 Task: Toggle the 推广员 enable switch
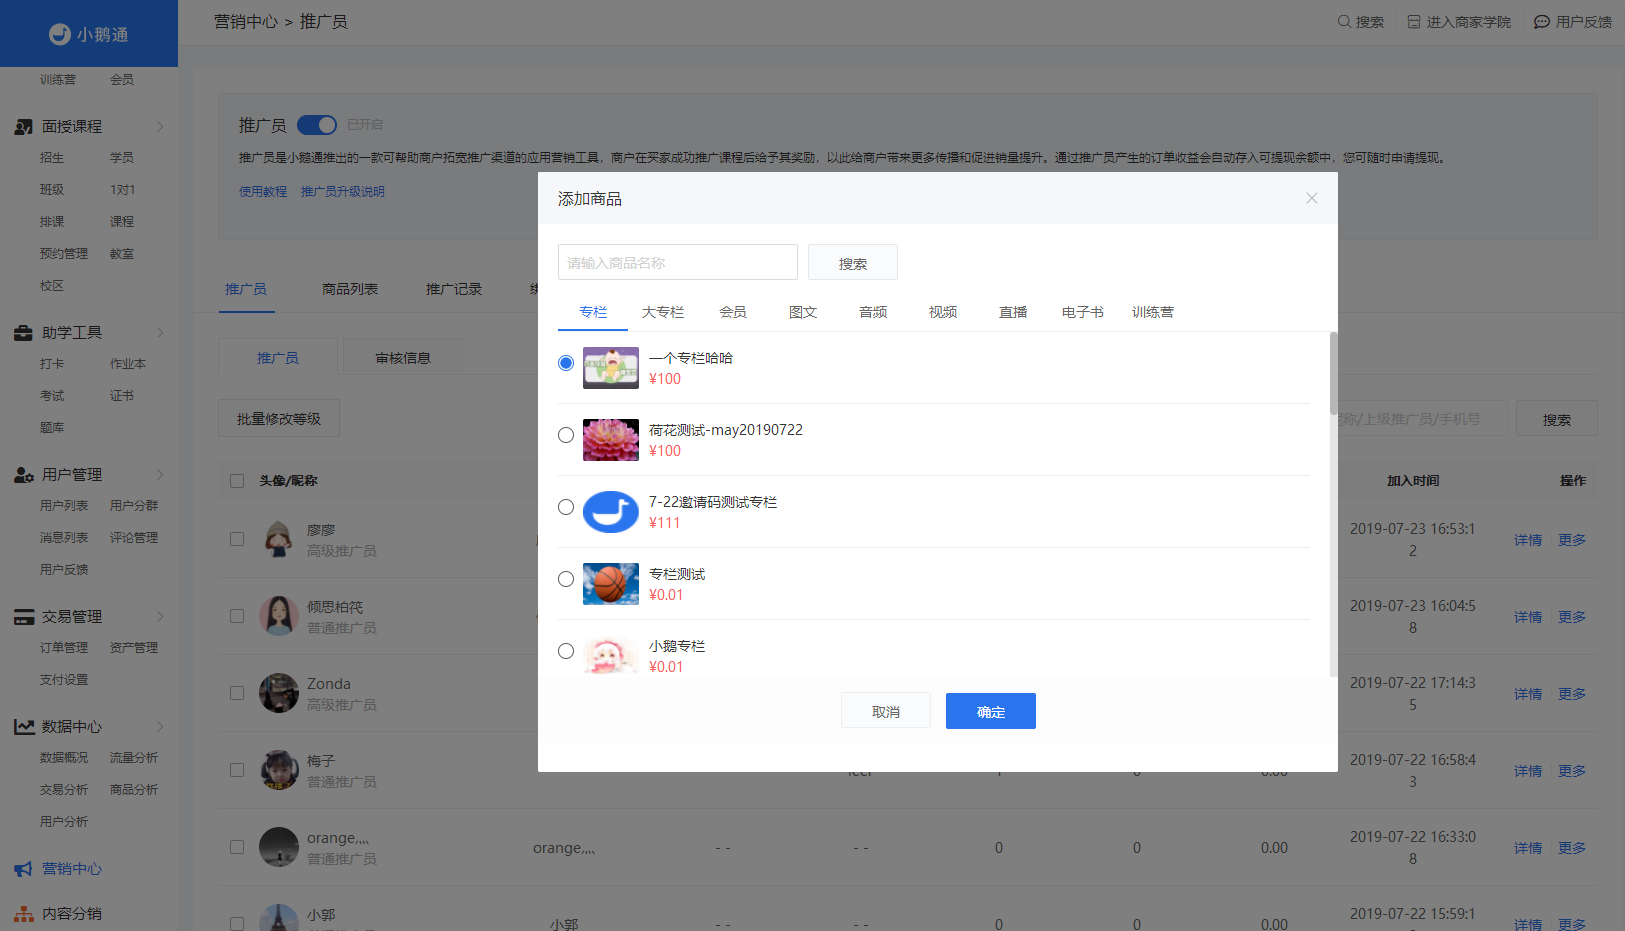pyautogui.click(x=317, y=125)
